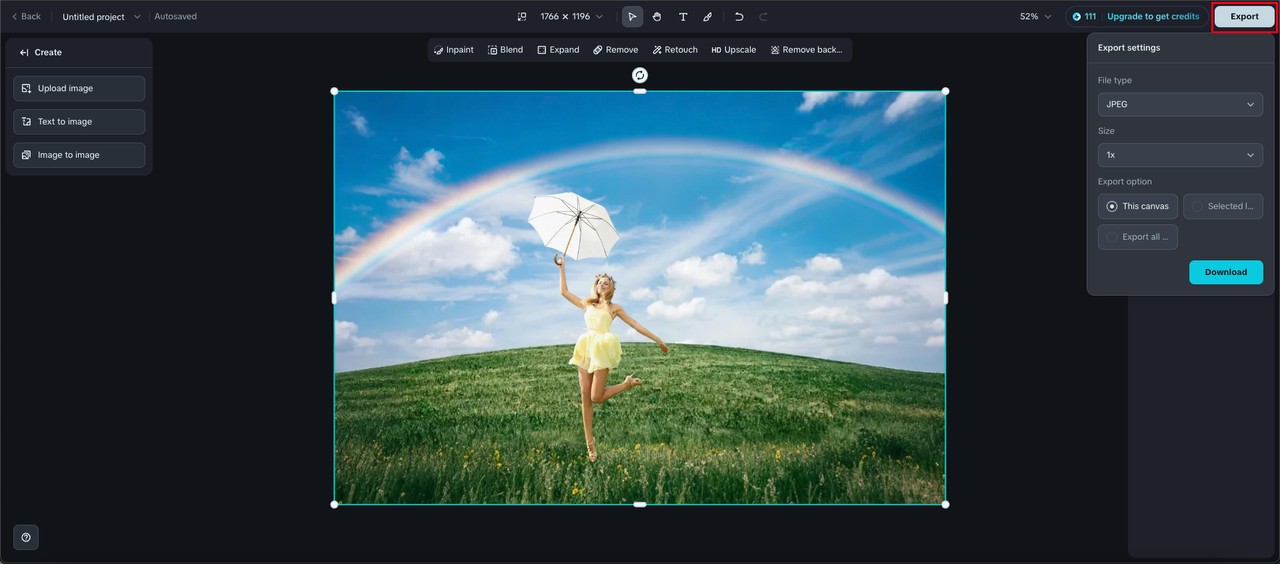Click the bottom-right corner resize handle

click(945, 504)
